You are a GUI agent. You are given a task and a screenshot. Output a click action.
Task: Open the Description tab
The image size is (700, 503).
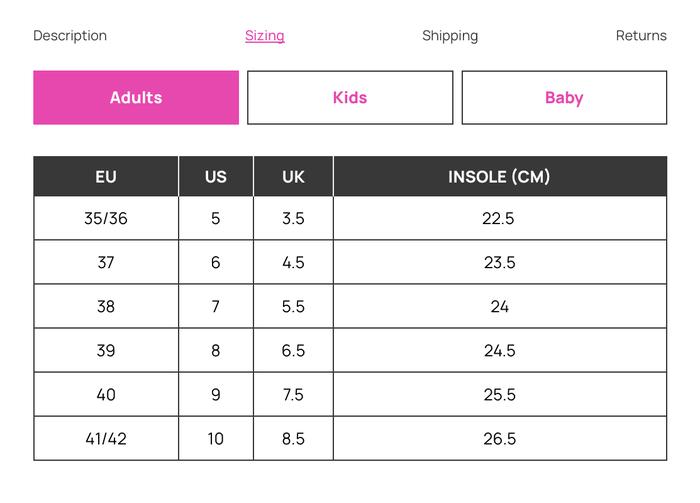[70, 36]
